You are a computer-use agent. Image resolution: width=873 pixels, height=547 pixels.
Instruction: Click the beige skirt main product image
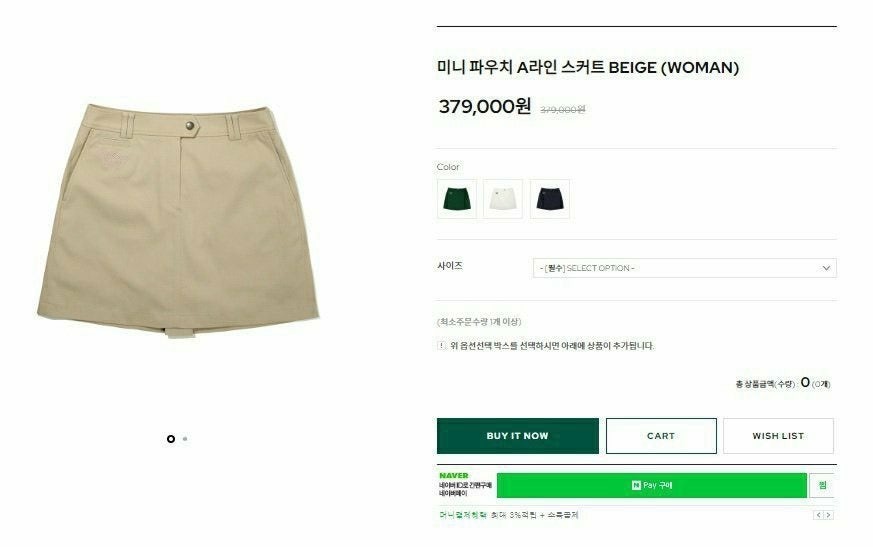click(x=178, y=221)
